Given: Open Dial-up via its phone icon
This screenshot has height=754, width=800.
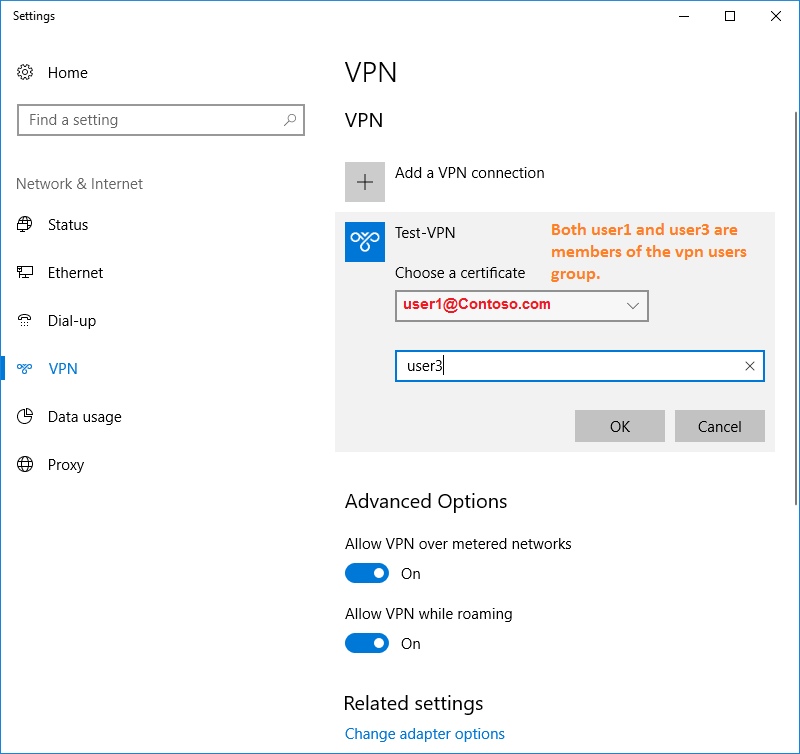Looking at the screenshot, I should 24,320.
